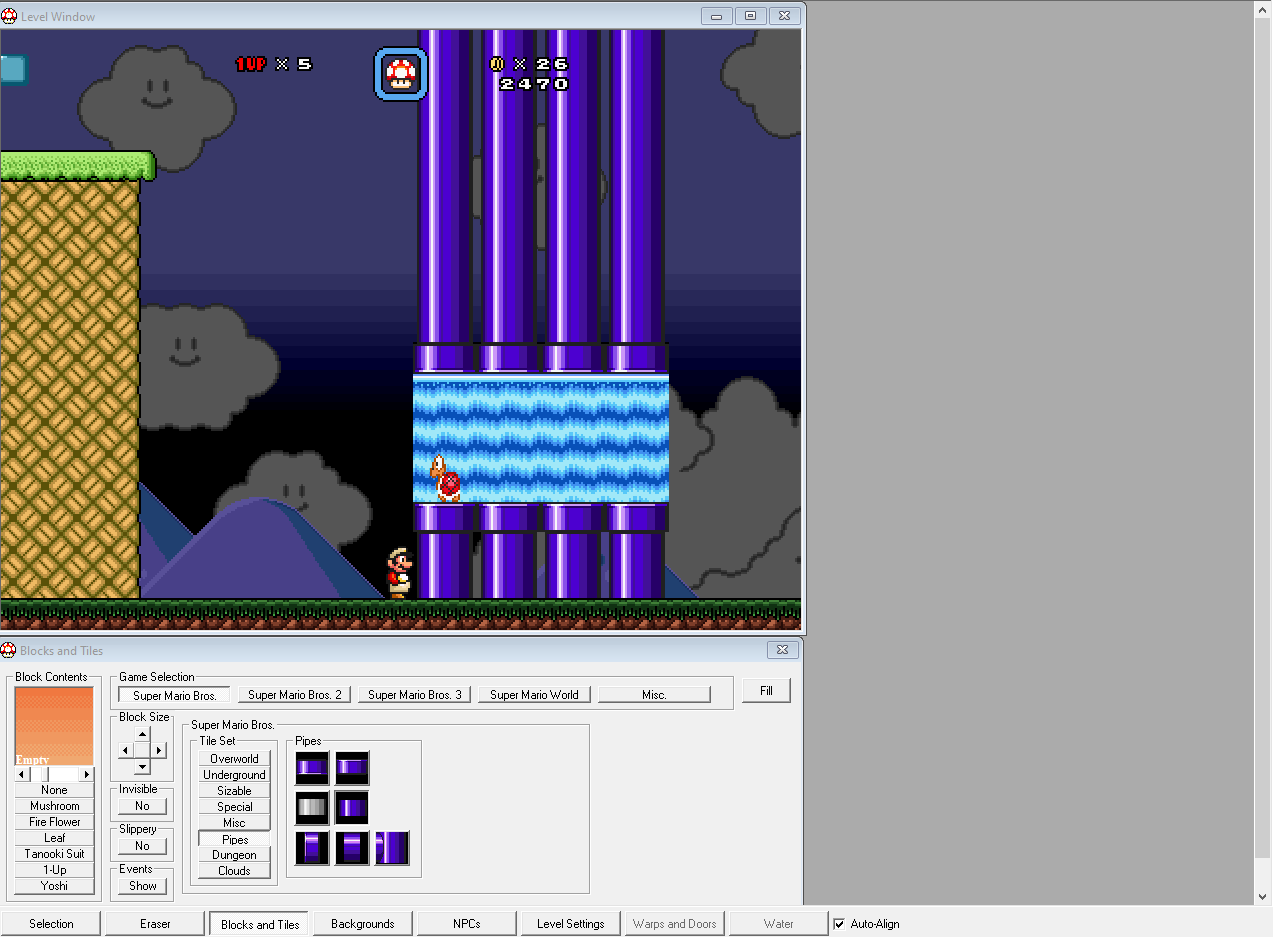Select Super Mario Bros. 3 game

tap(414, 695)
